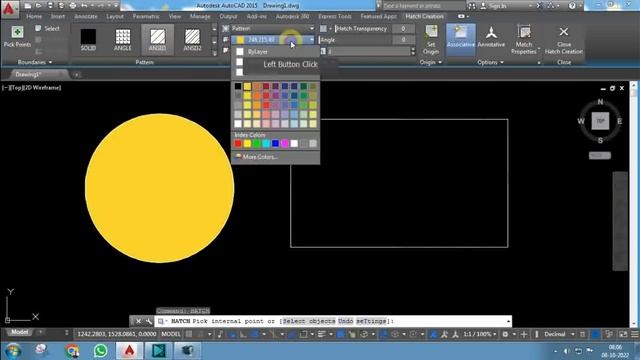
Task: Click the hatch pattern scale field
Action: coord(368,51)
